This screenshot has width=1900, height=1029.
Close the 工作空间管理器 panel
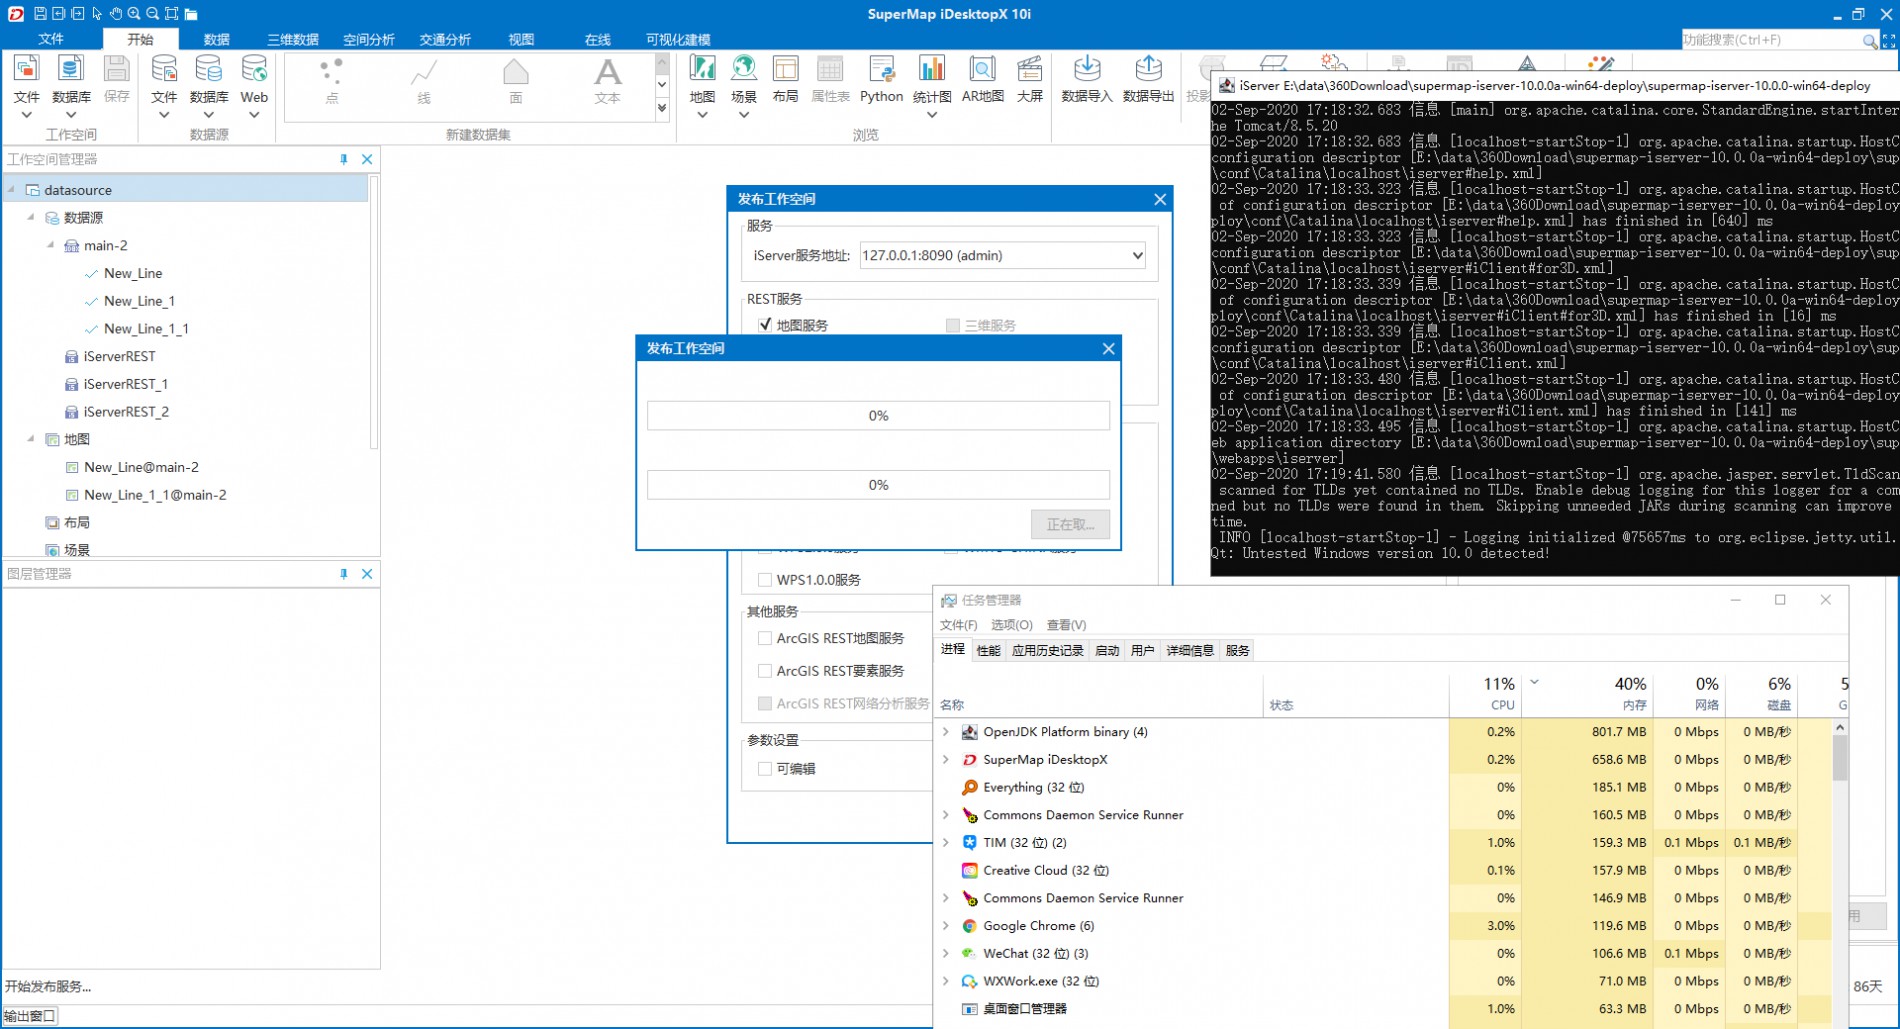coord(367,159)
